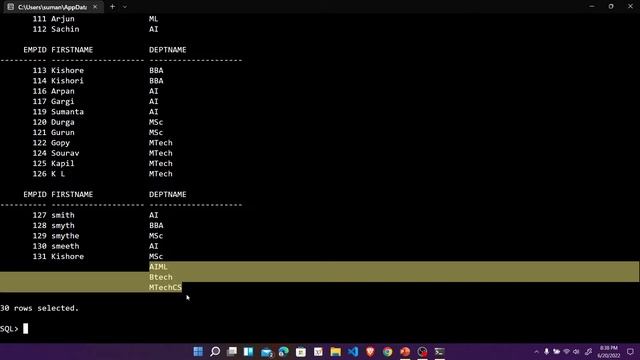Click the name Durga in row 120
The width and height of the screenshot is (640, 360).
63,122
